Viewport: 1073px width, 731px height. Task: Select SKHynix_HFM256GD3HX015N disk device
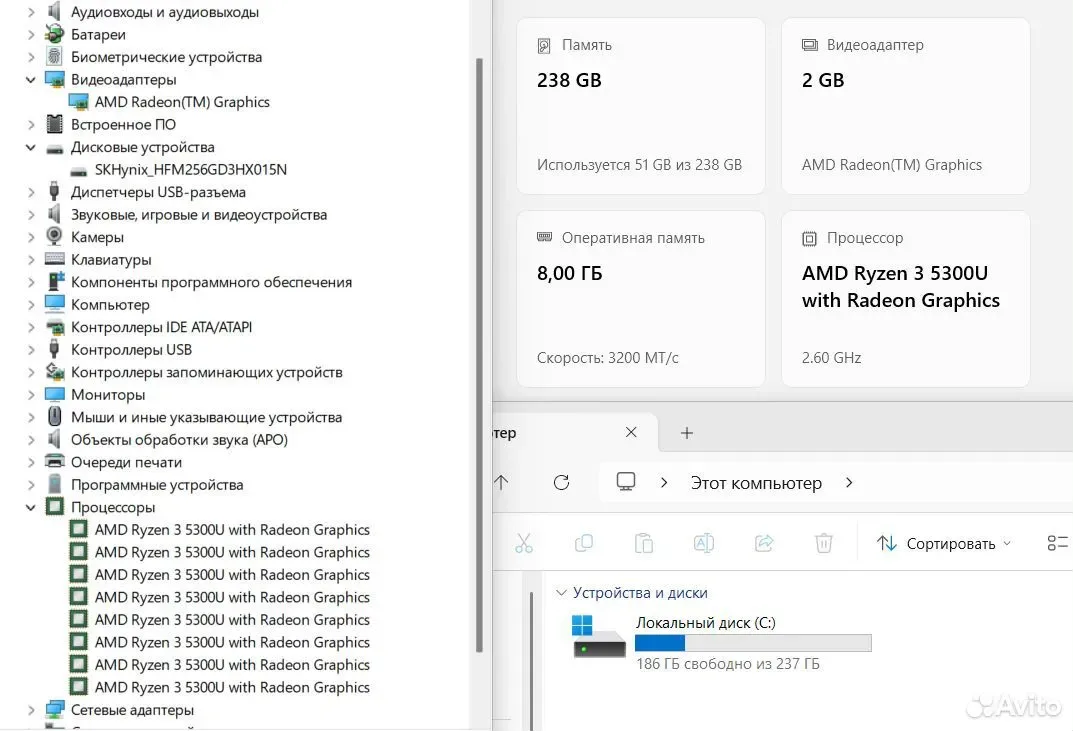[191, 170]
